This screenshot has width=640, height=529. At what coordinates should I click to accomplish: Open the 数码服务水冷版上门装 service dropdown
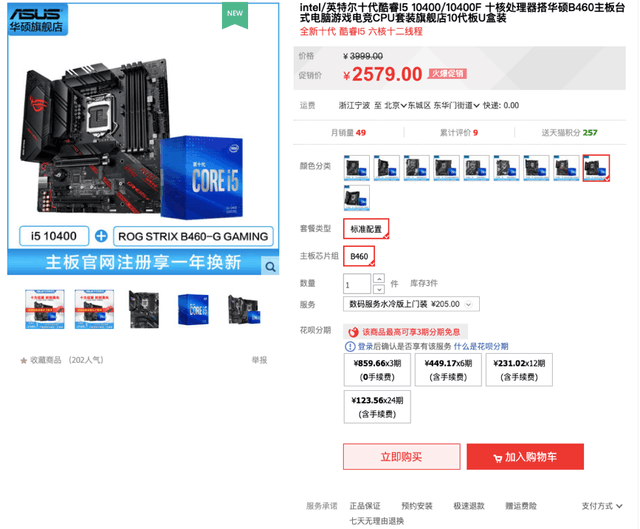pos(411,304)
